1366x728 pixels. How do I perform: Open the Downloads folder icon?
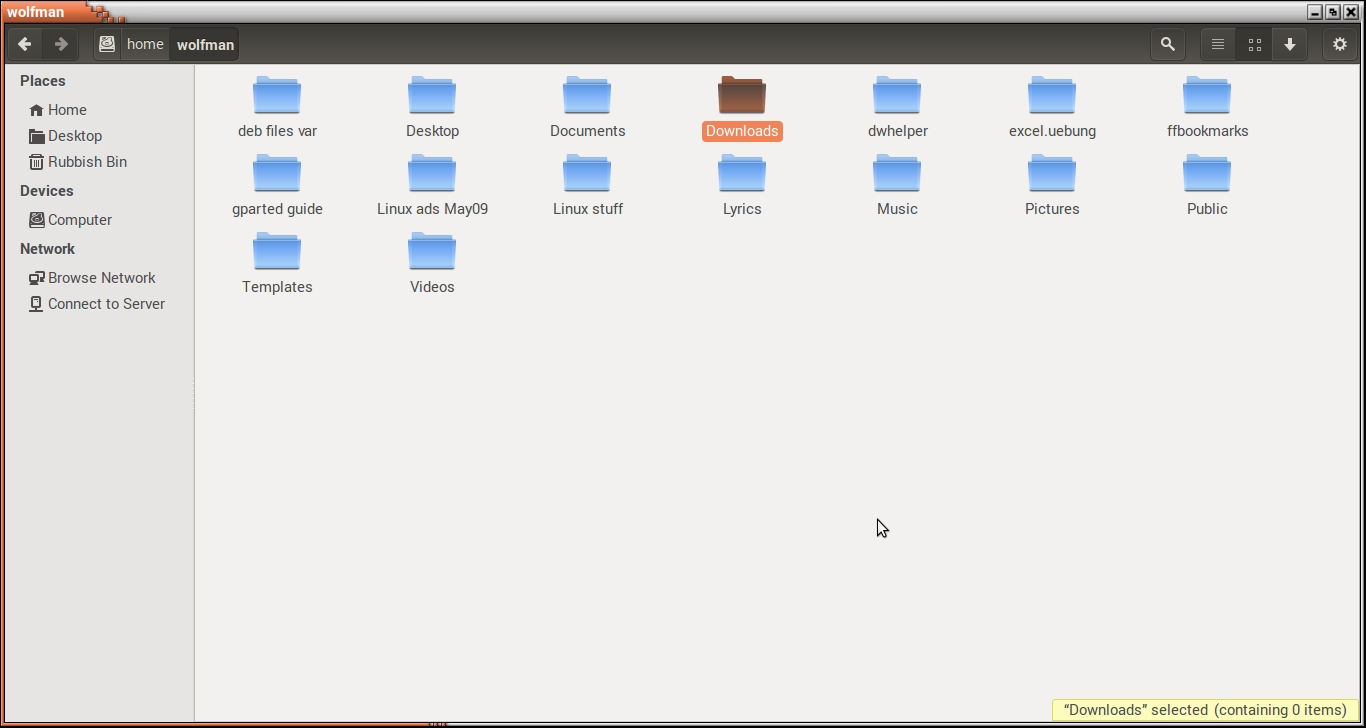(x=742, y=96)
